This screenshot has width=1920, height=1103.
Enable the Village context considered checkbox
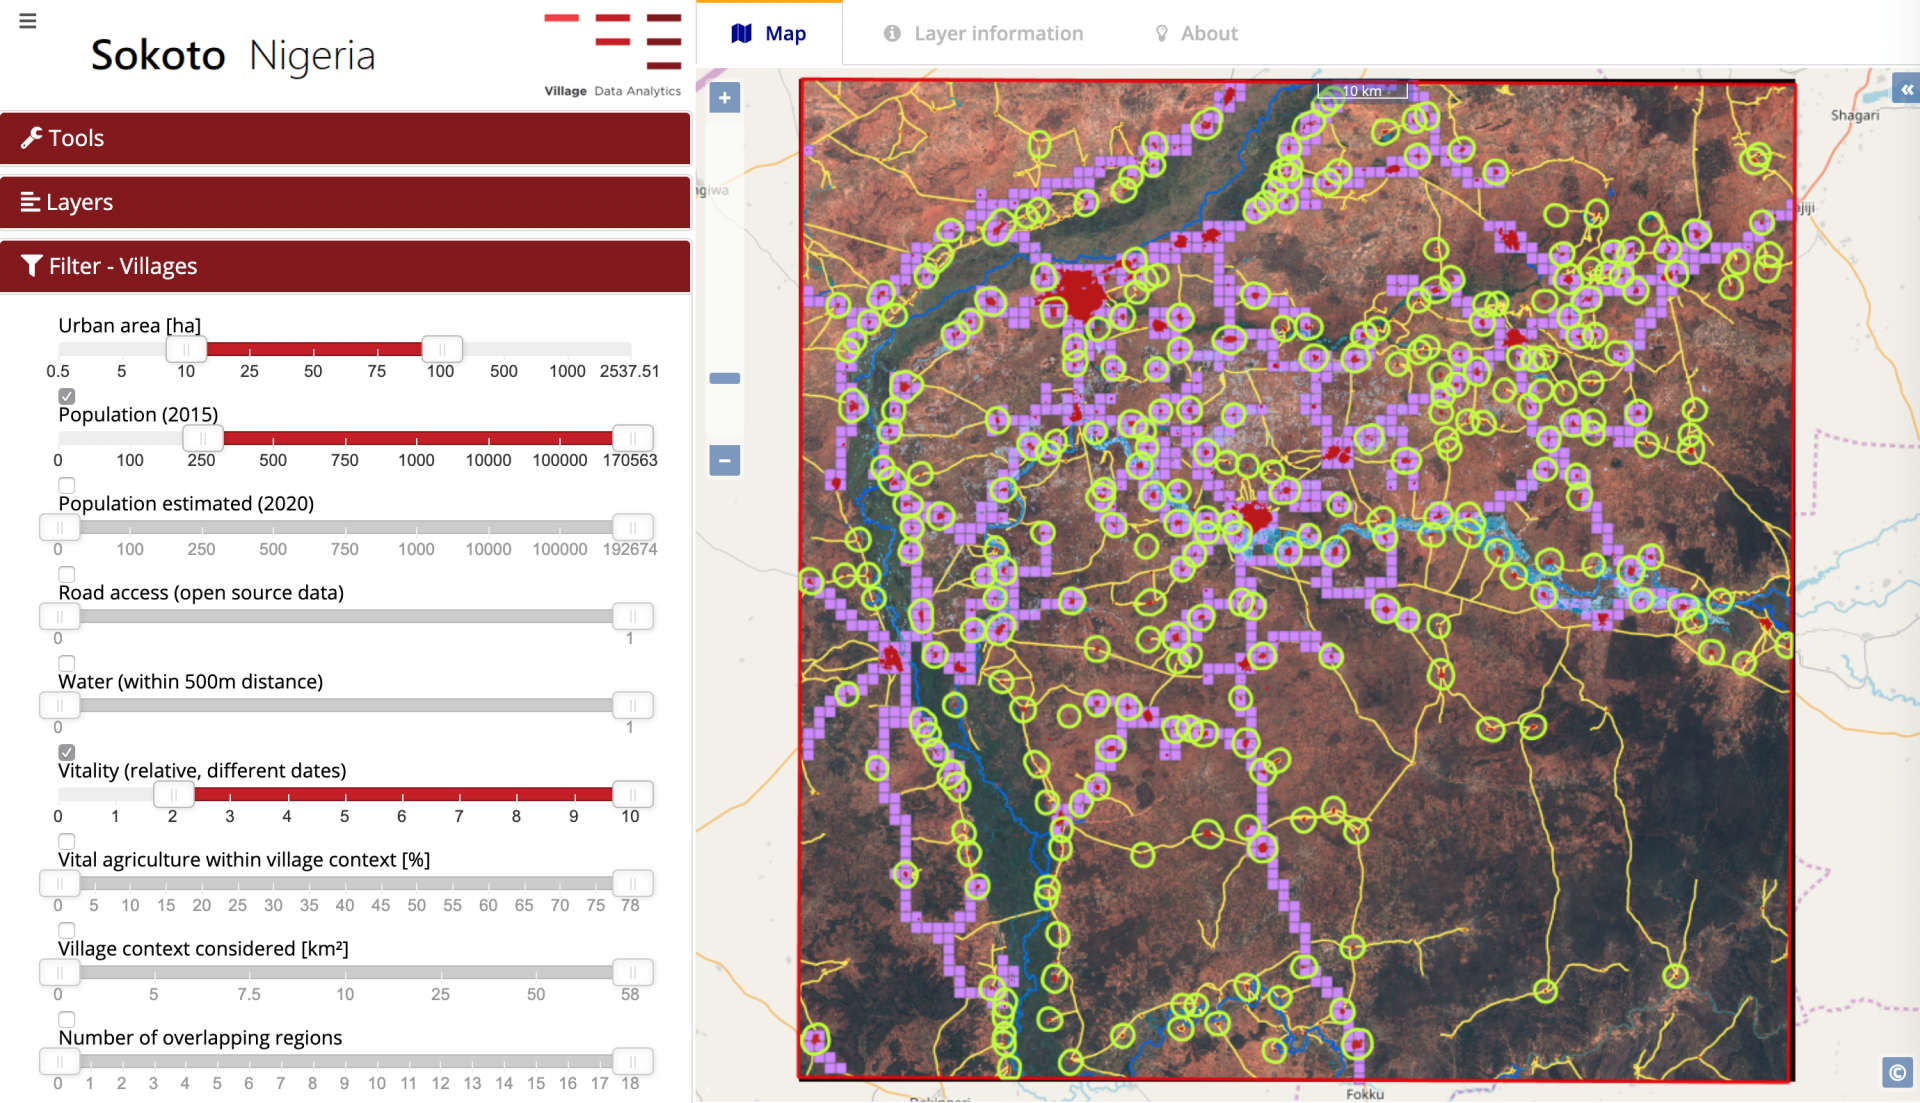coord(67,930)
